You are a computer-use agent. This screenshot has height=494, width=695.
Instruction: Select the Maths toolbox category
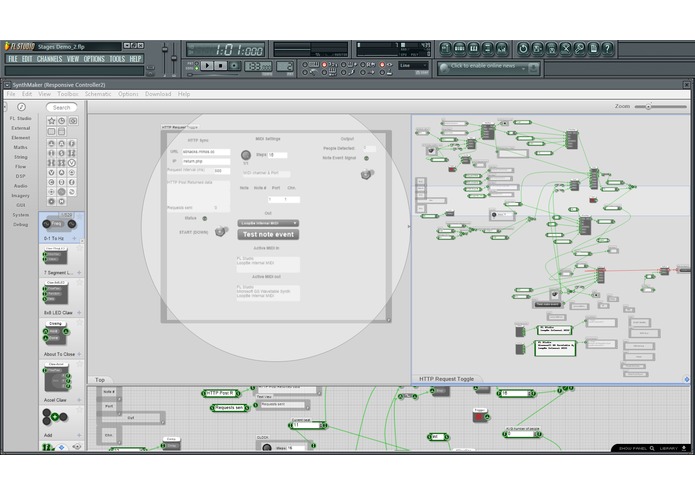(20, 147)
